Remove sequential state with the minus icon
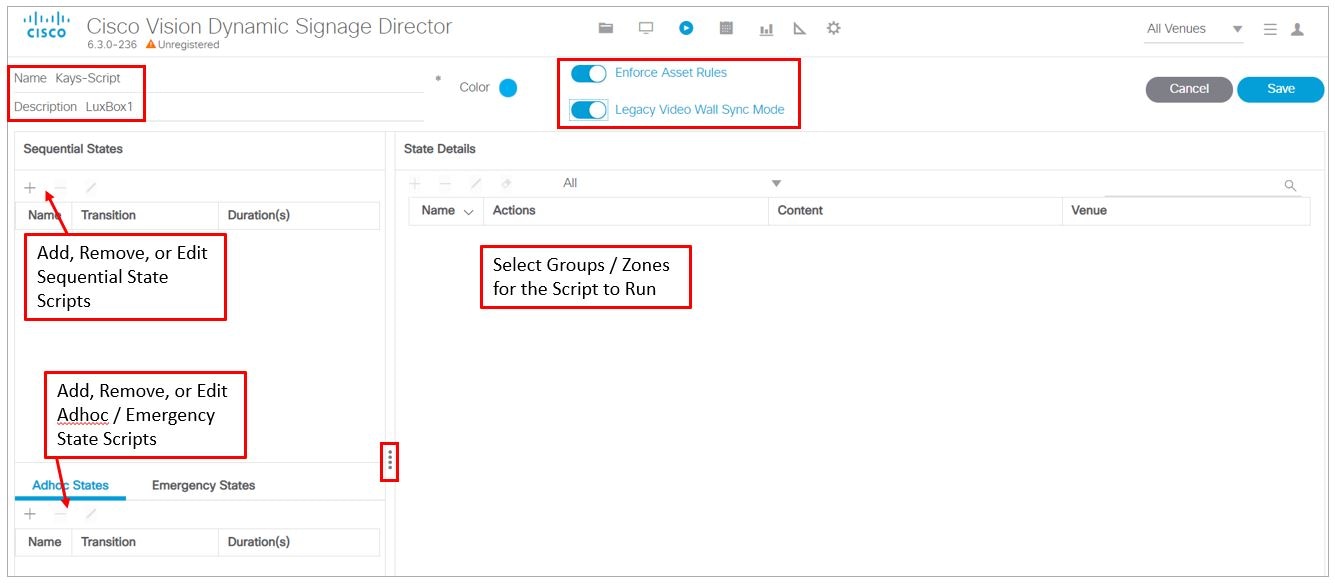Image resolution: width=1335 pixels, height=586 pixels. click(x=61, y=187)
